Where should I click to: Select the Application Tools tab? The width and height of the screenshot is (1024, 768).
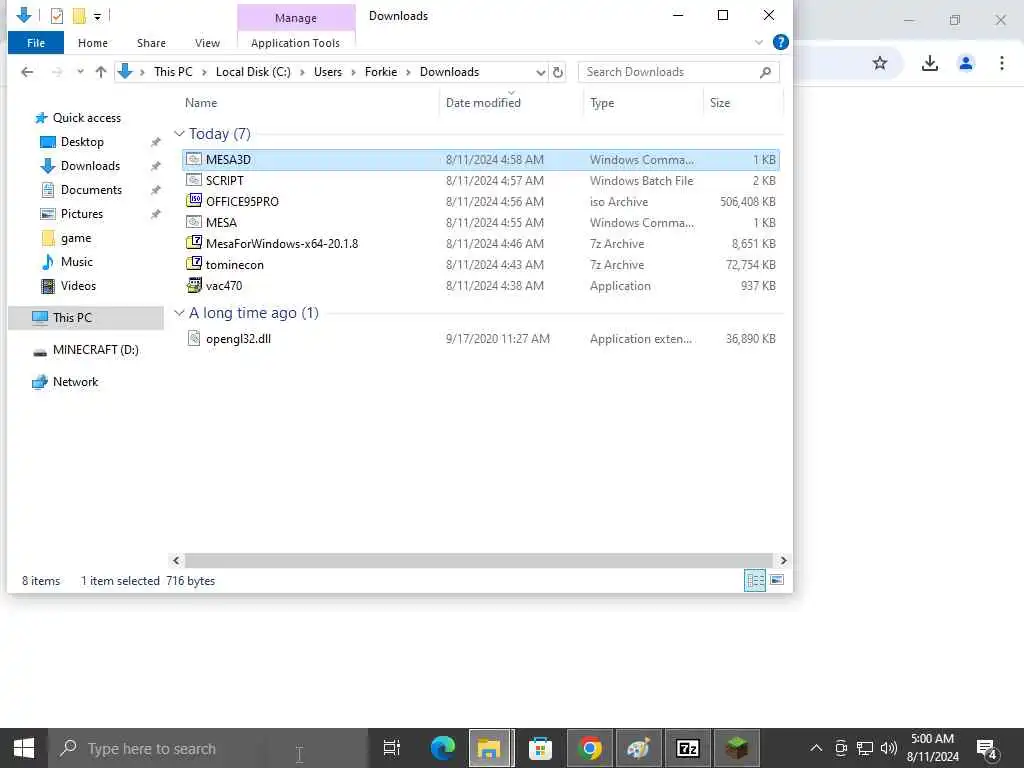(295, 43)
